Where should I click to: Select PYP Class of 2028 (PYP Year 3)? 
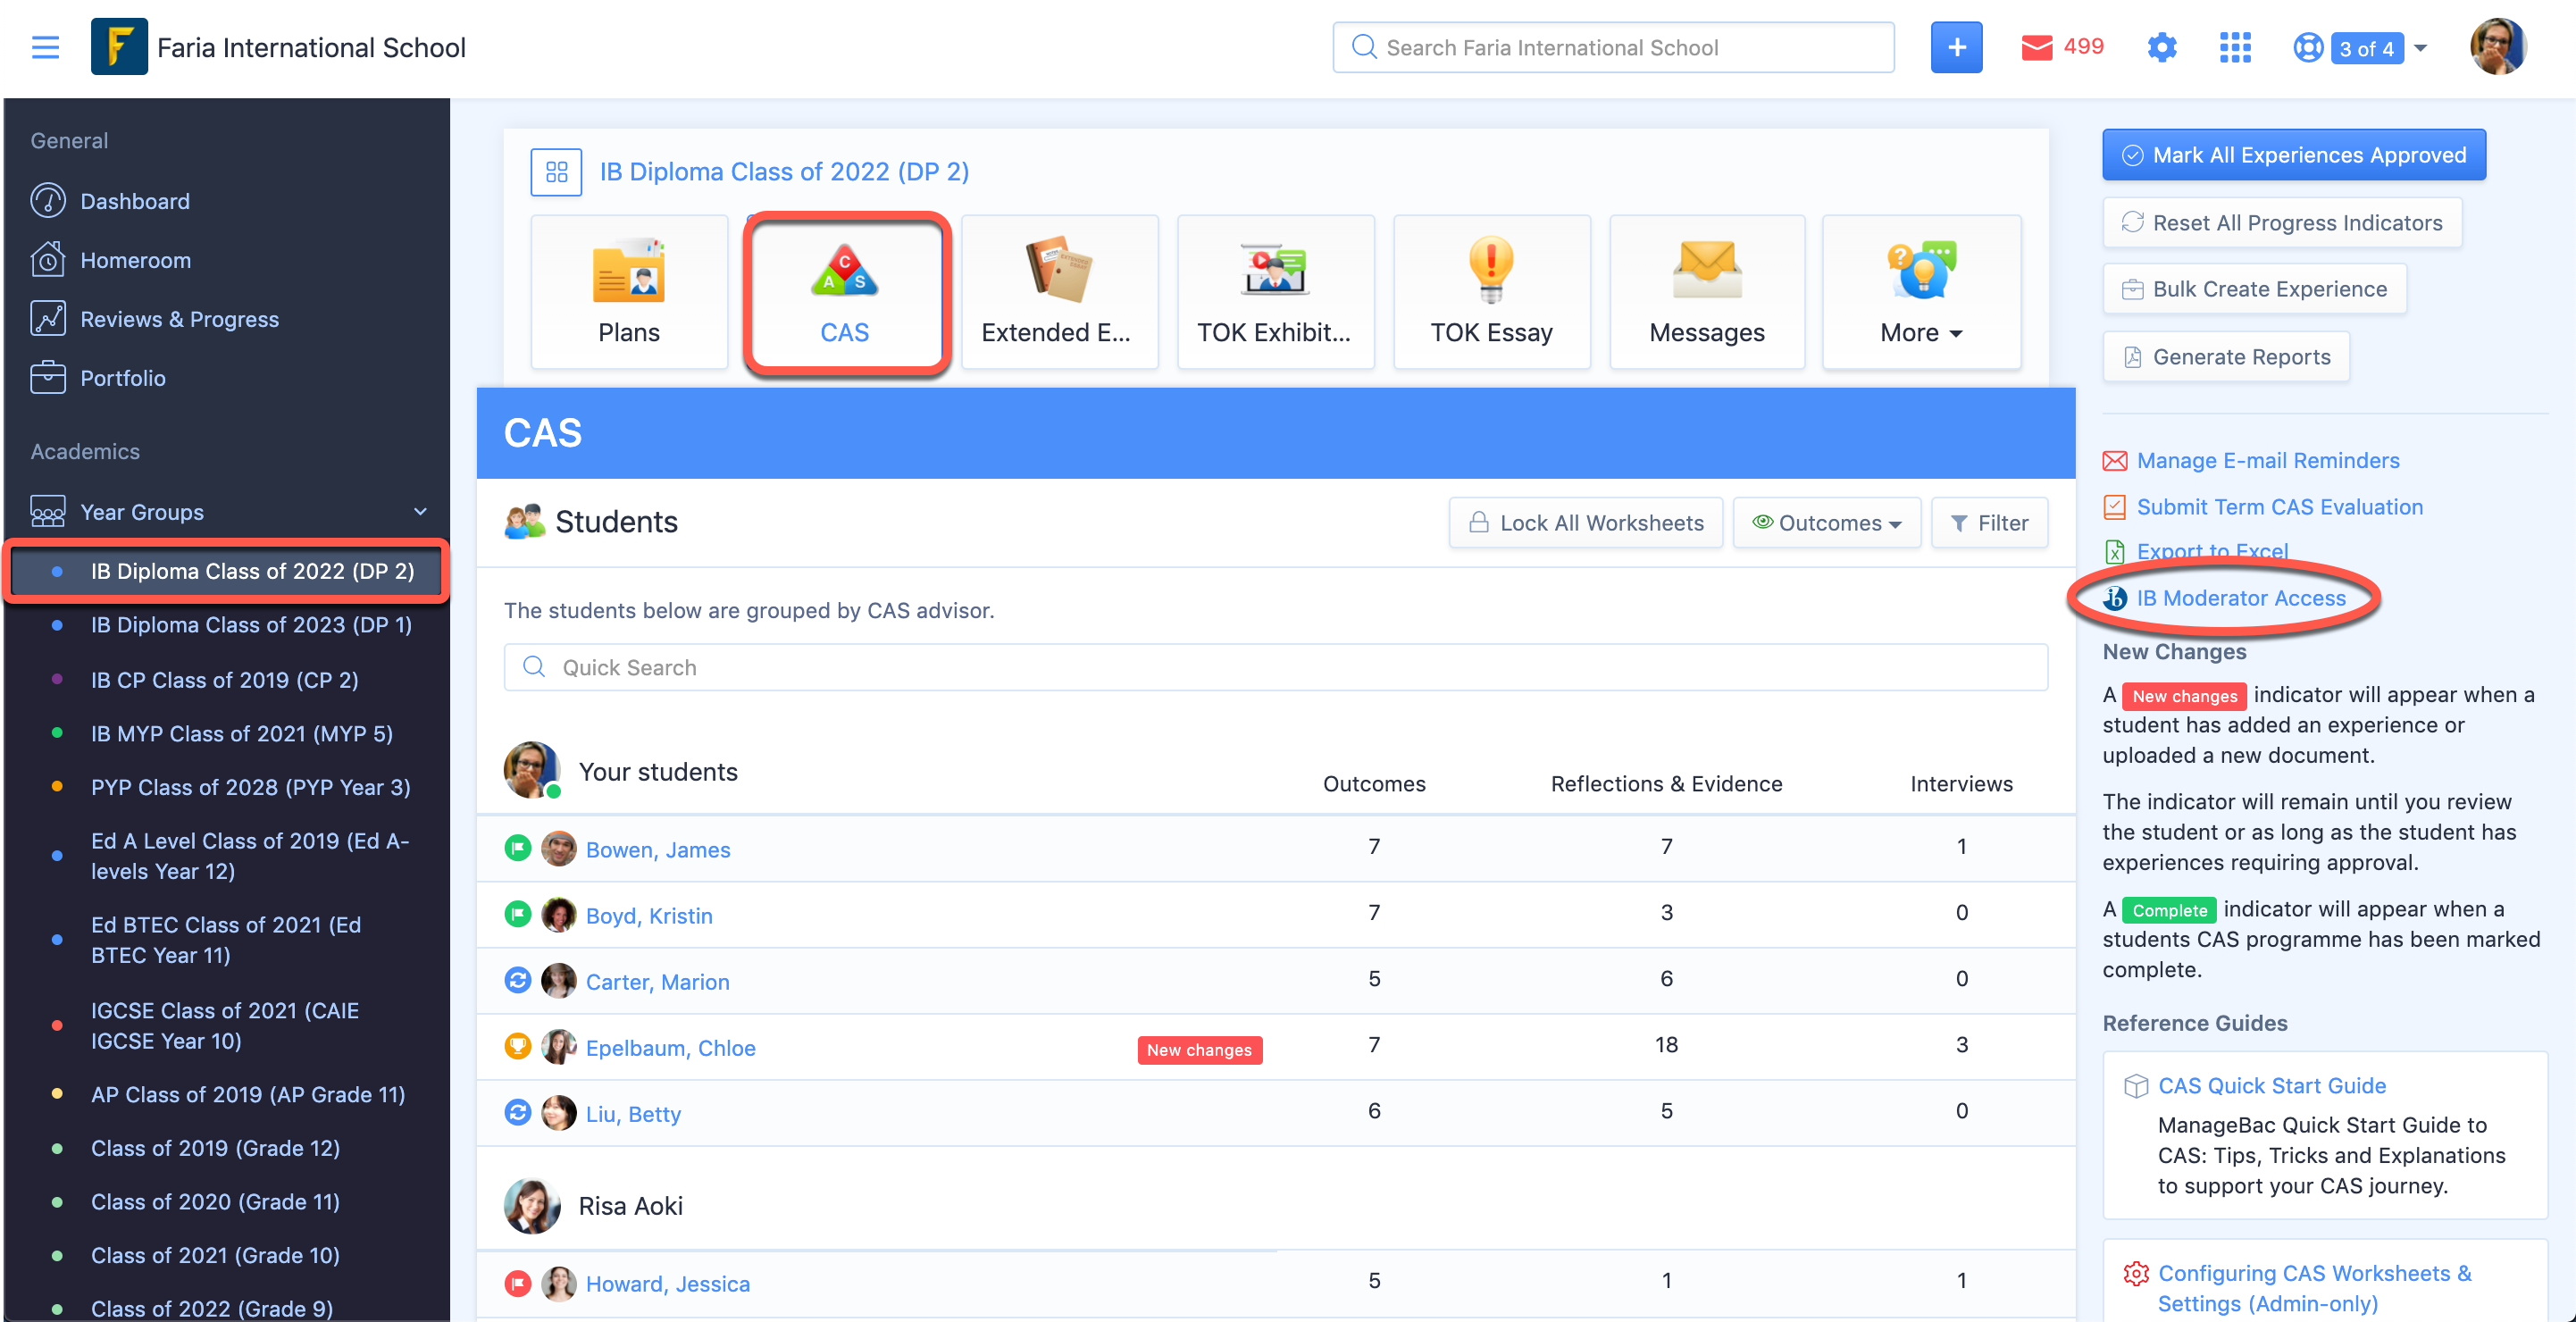[x=250, y=788]
